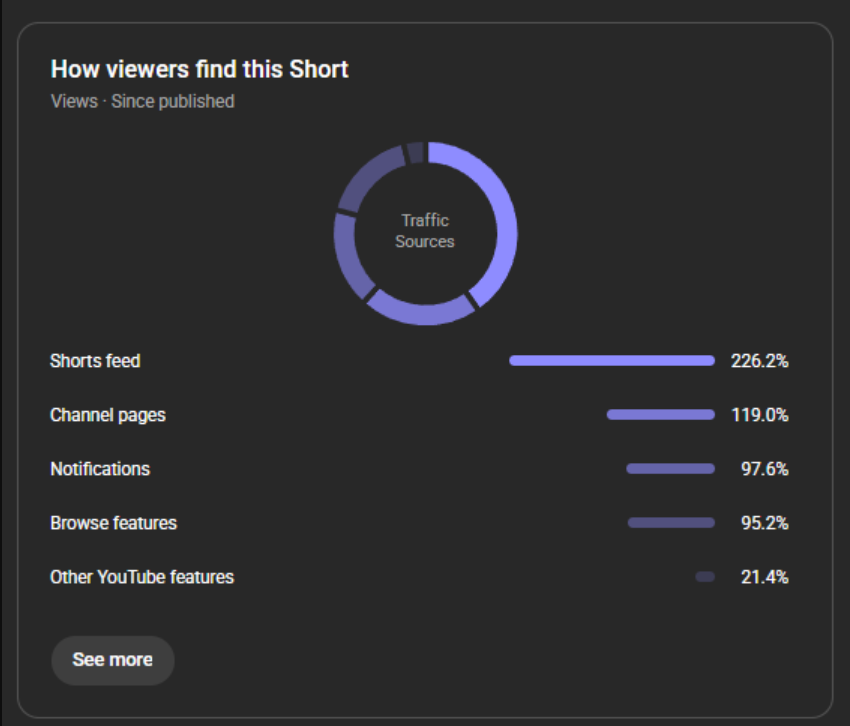Click the Shorts feed progress bar

tap(612, 361)
